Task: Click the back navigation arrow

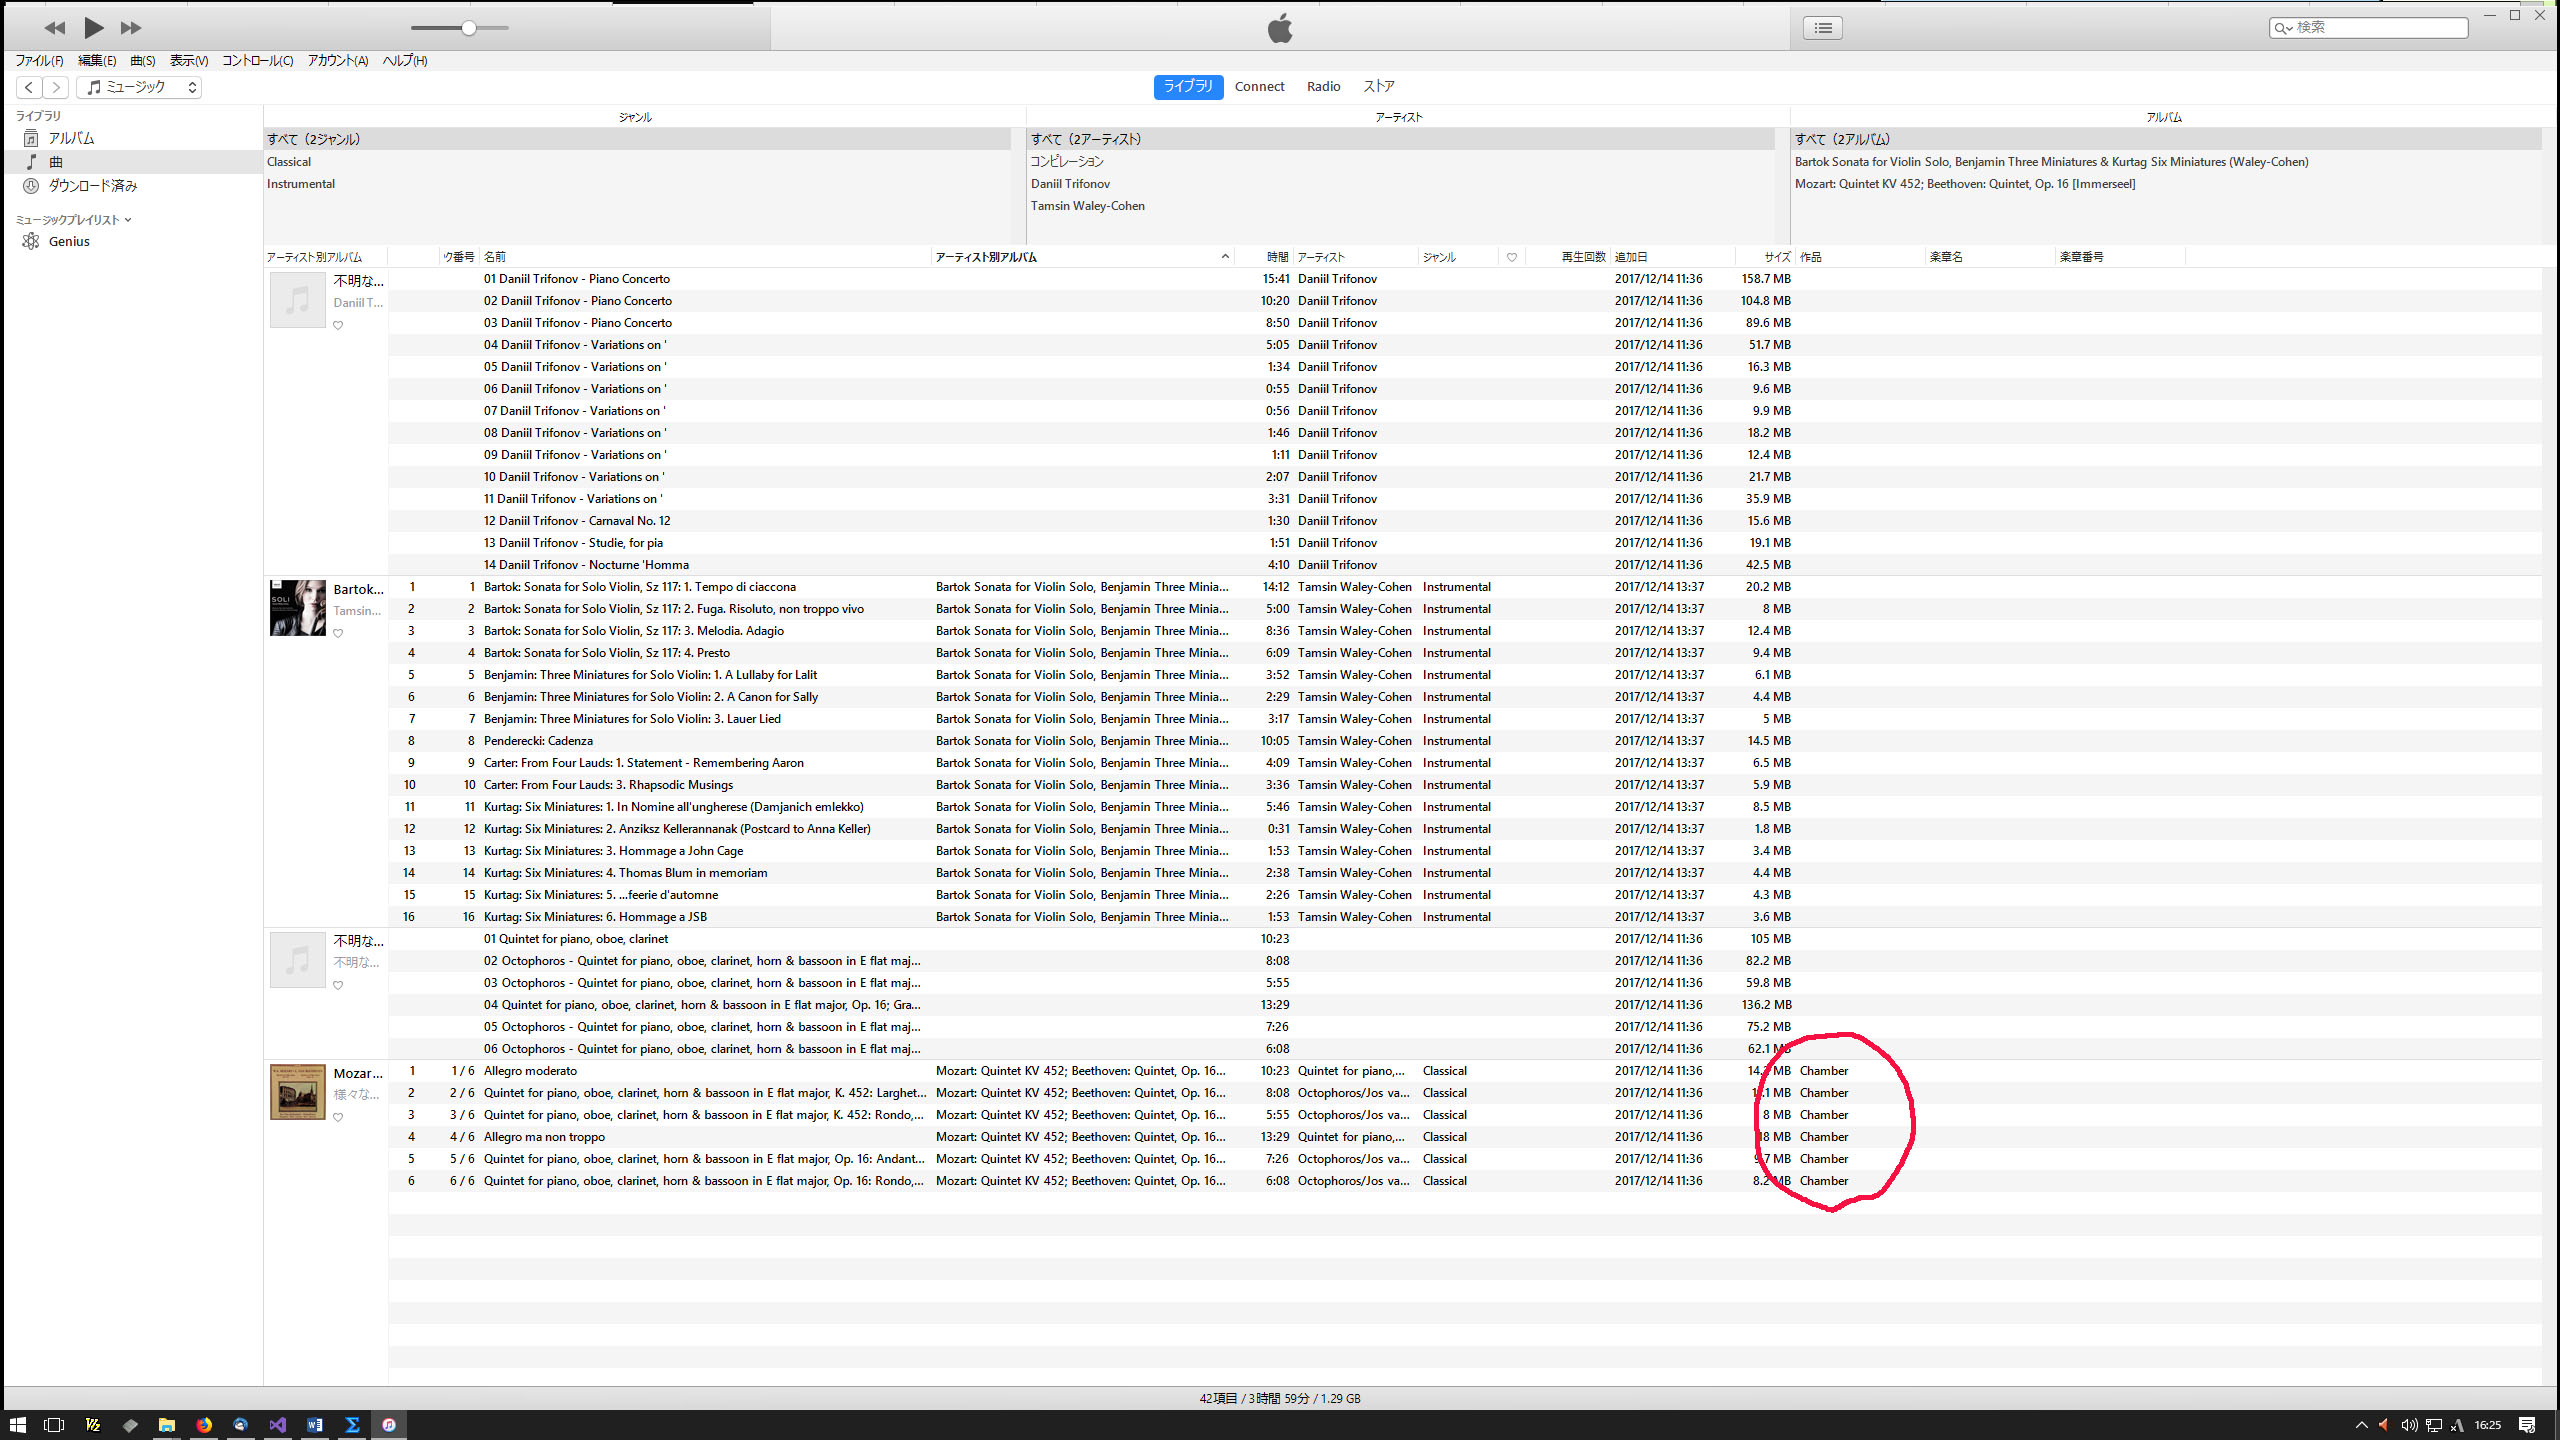Action: point(29,87)
